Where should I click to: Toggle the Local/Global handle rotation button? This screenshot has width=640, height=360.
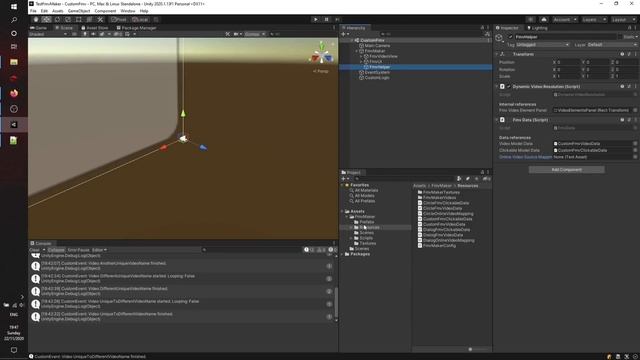140,20
